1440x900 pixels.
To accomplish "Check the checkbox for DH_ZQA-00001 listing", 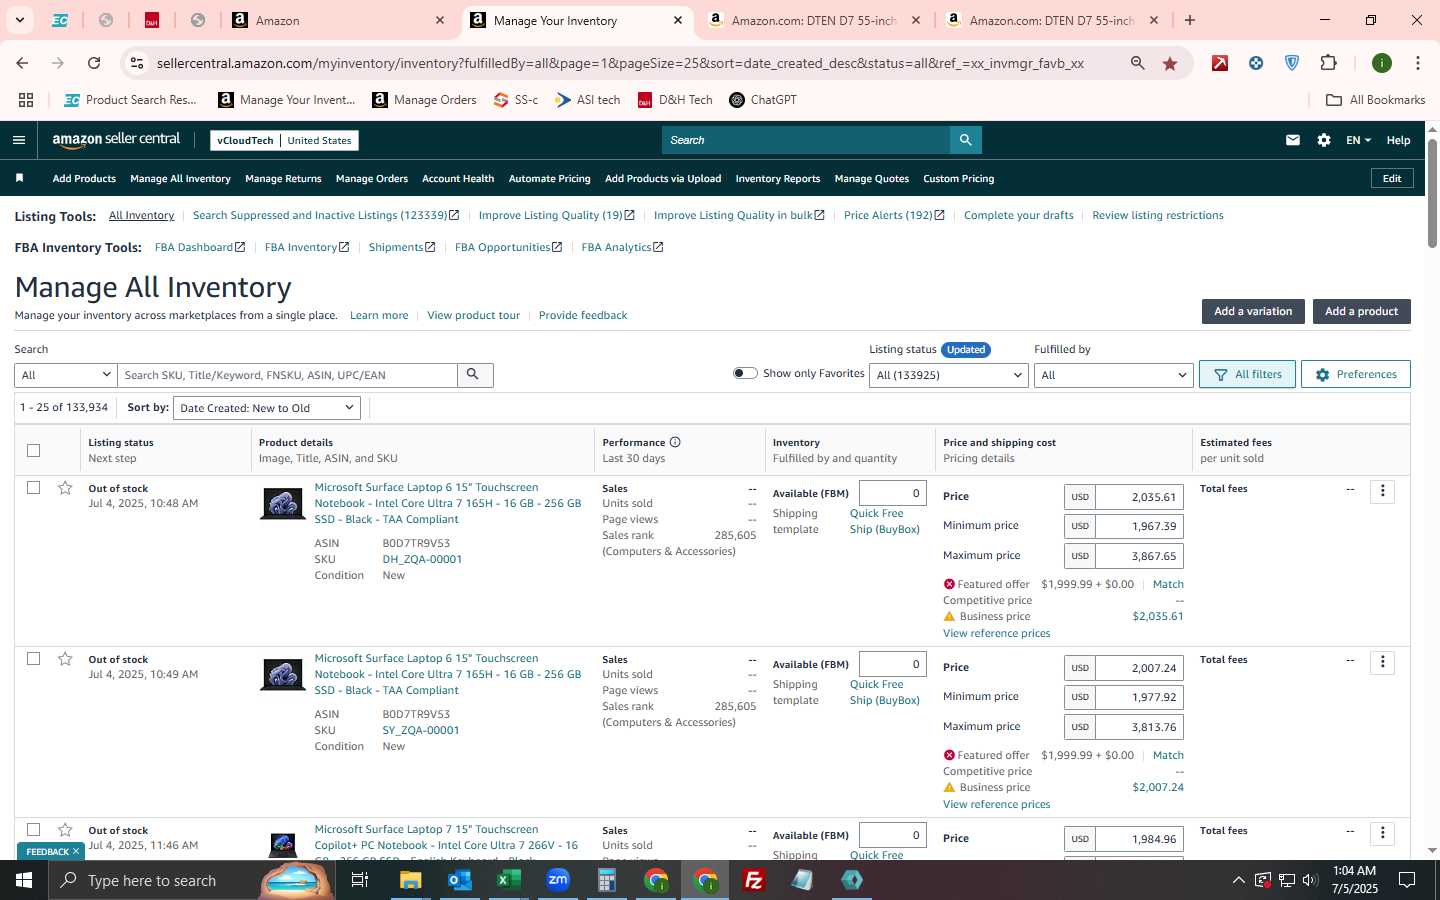I will click(33, 488).
